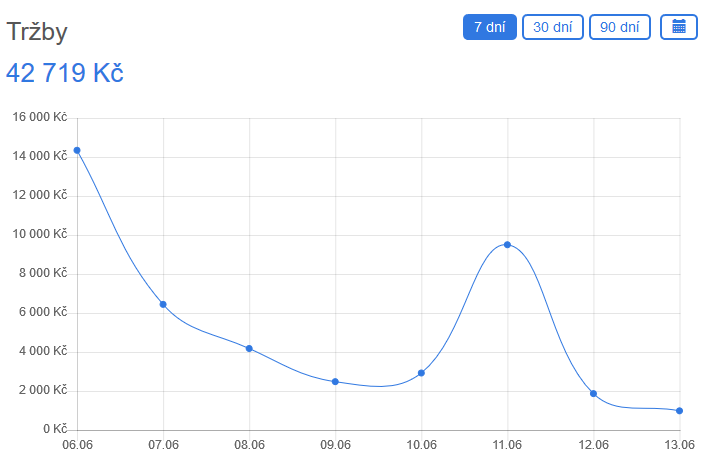
Task: Click the 11.06 peak data point
Action: pos(508,244)
